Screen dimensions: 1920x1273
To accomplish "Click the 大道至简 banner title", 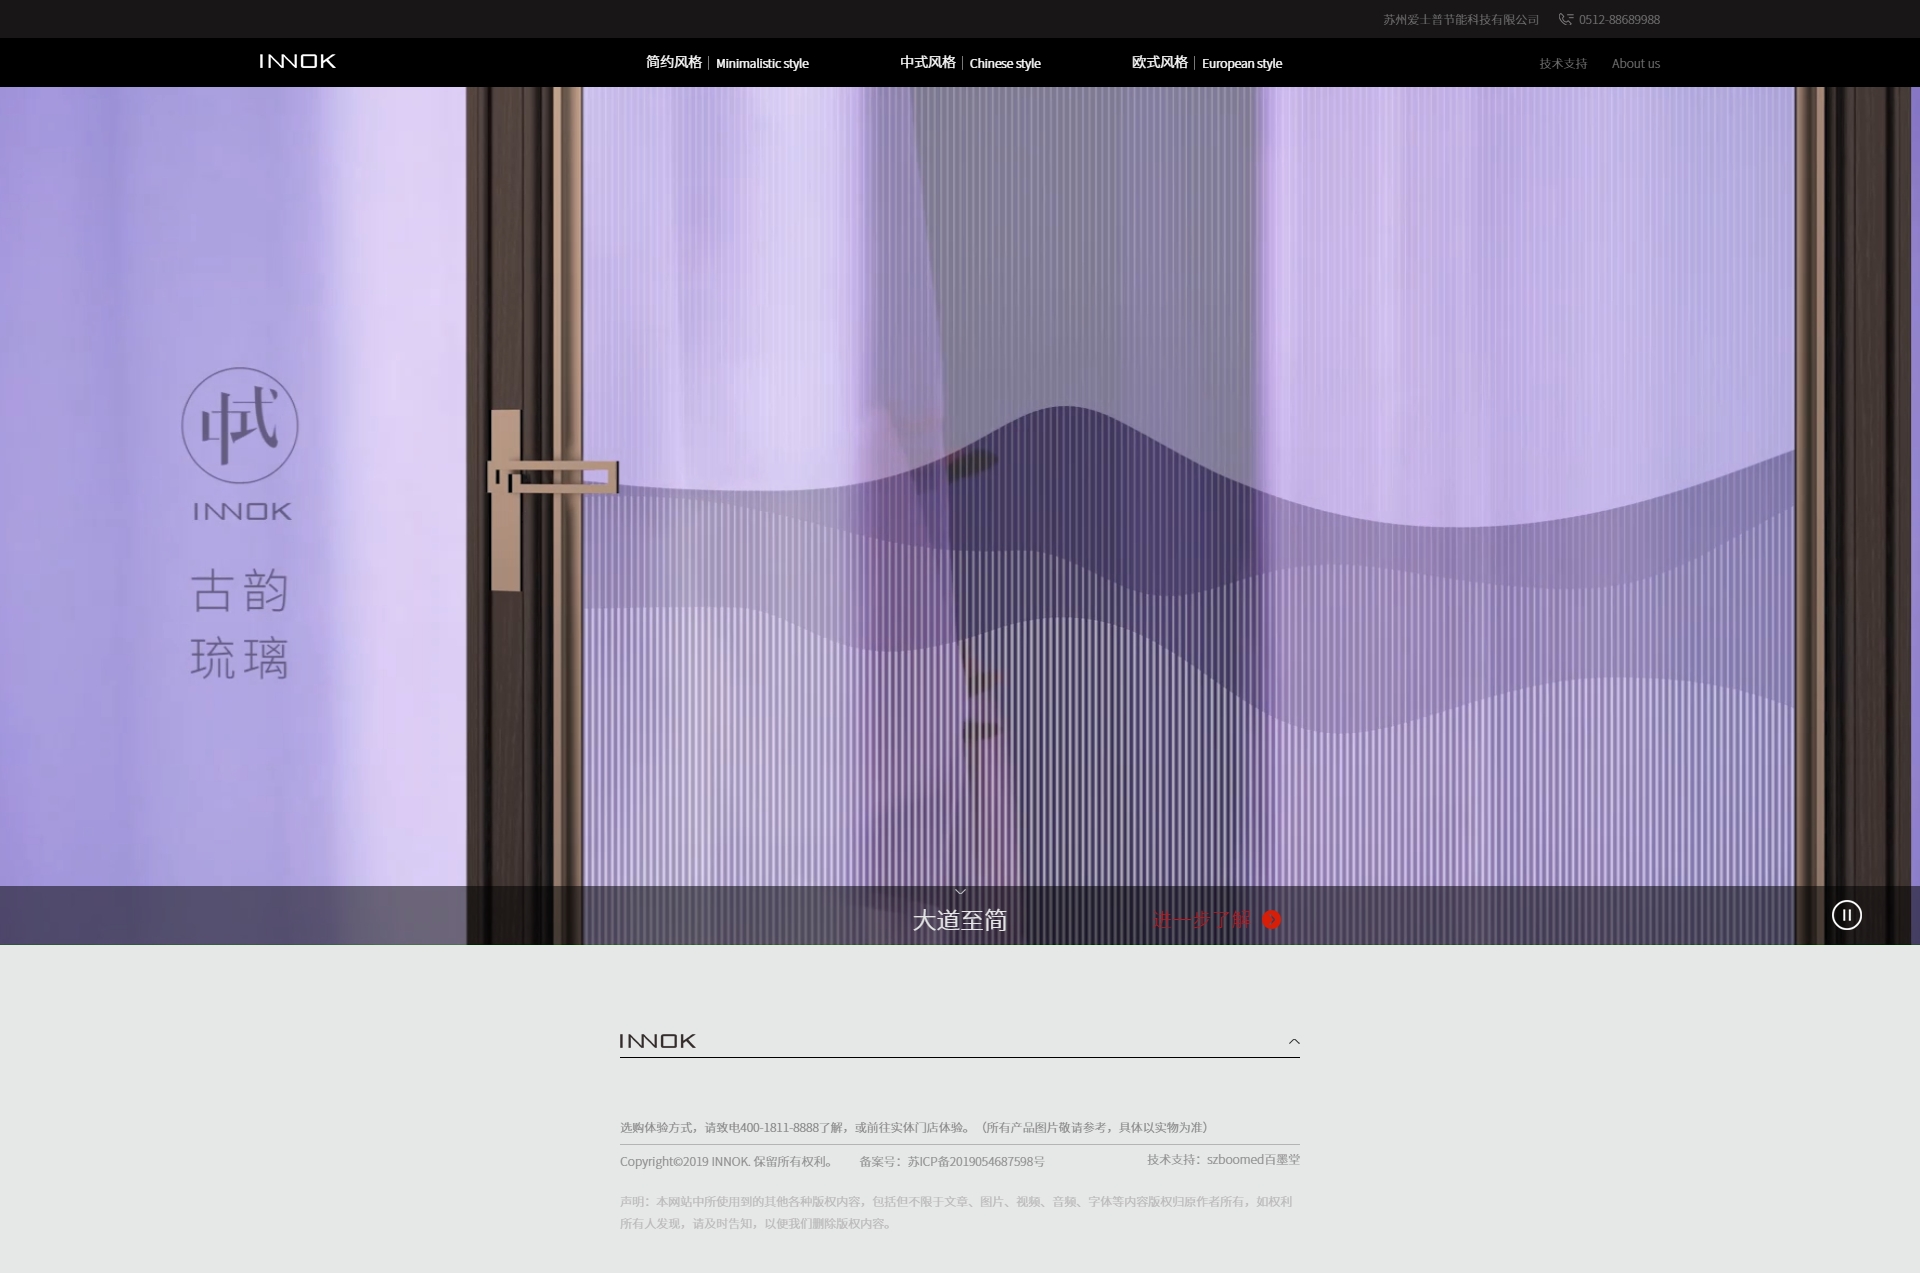I will point(959,920).
